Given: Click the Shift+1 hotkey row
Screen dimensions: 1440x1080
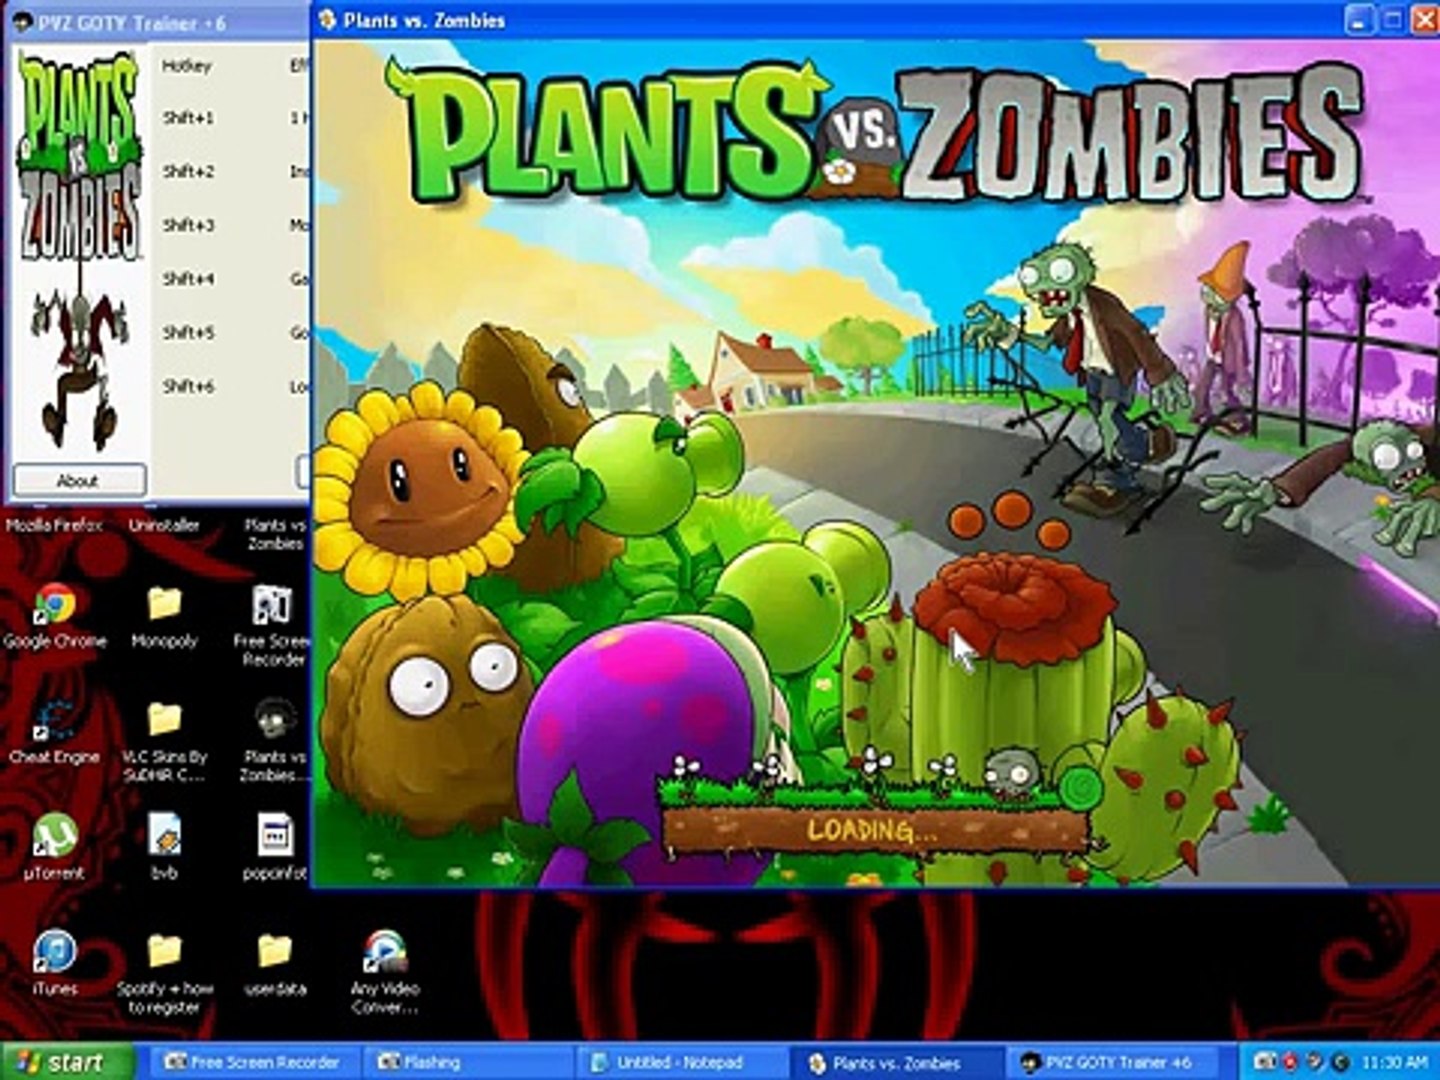Looking at the screenshot, I should tap(188, 118).
